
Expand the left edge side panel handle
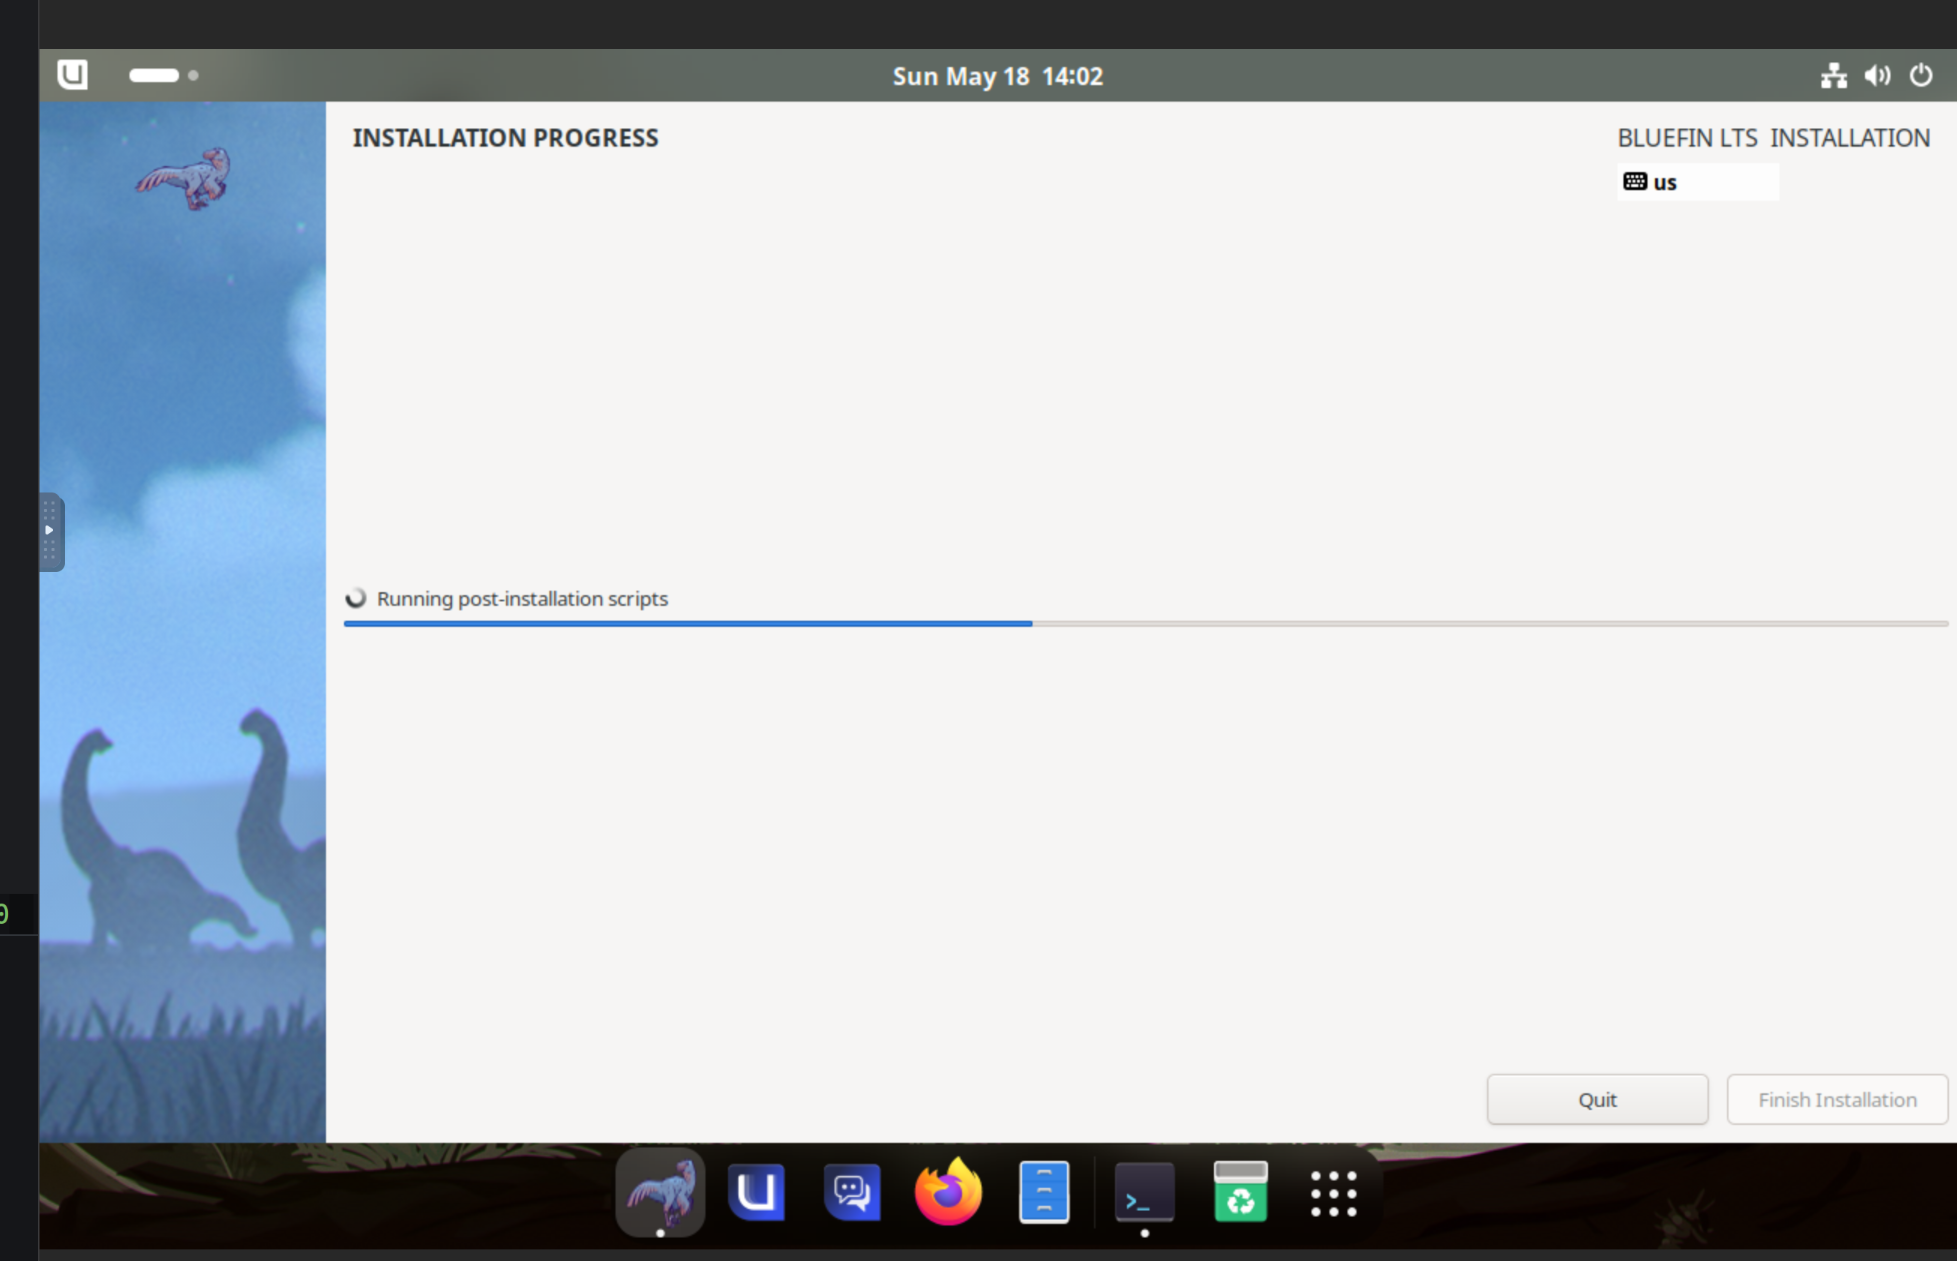[x=50, y=531]
